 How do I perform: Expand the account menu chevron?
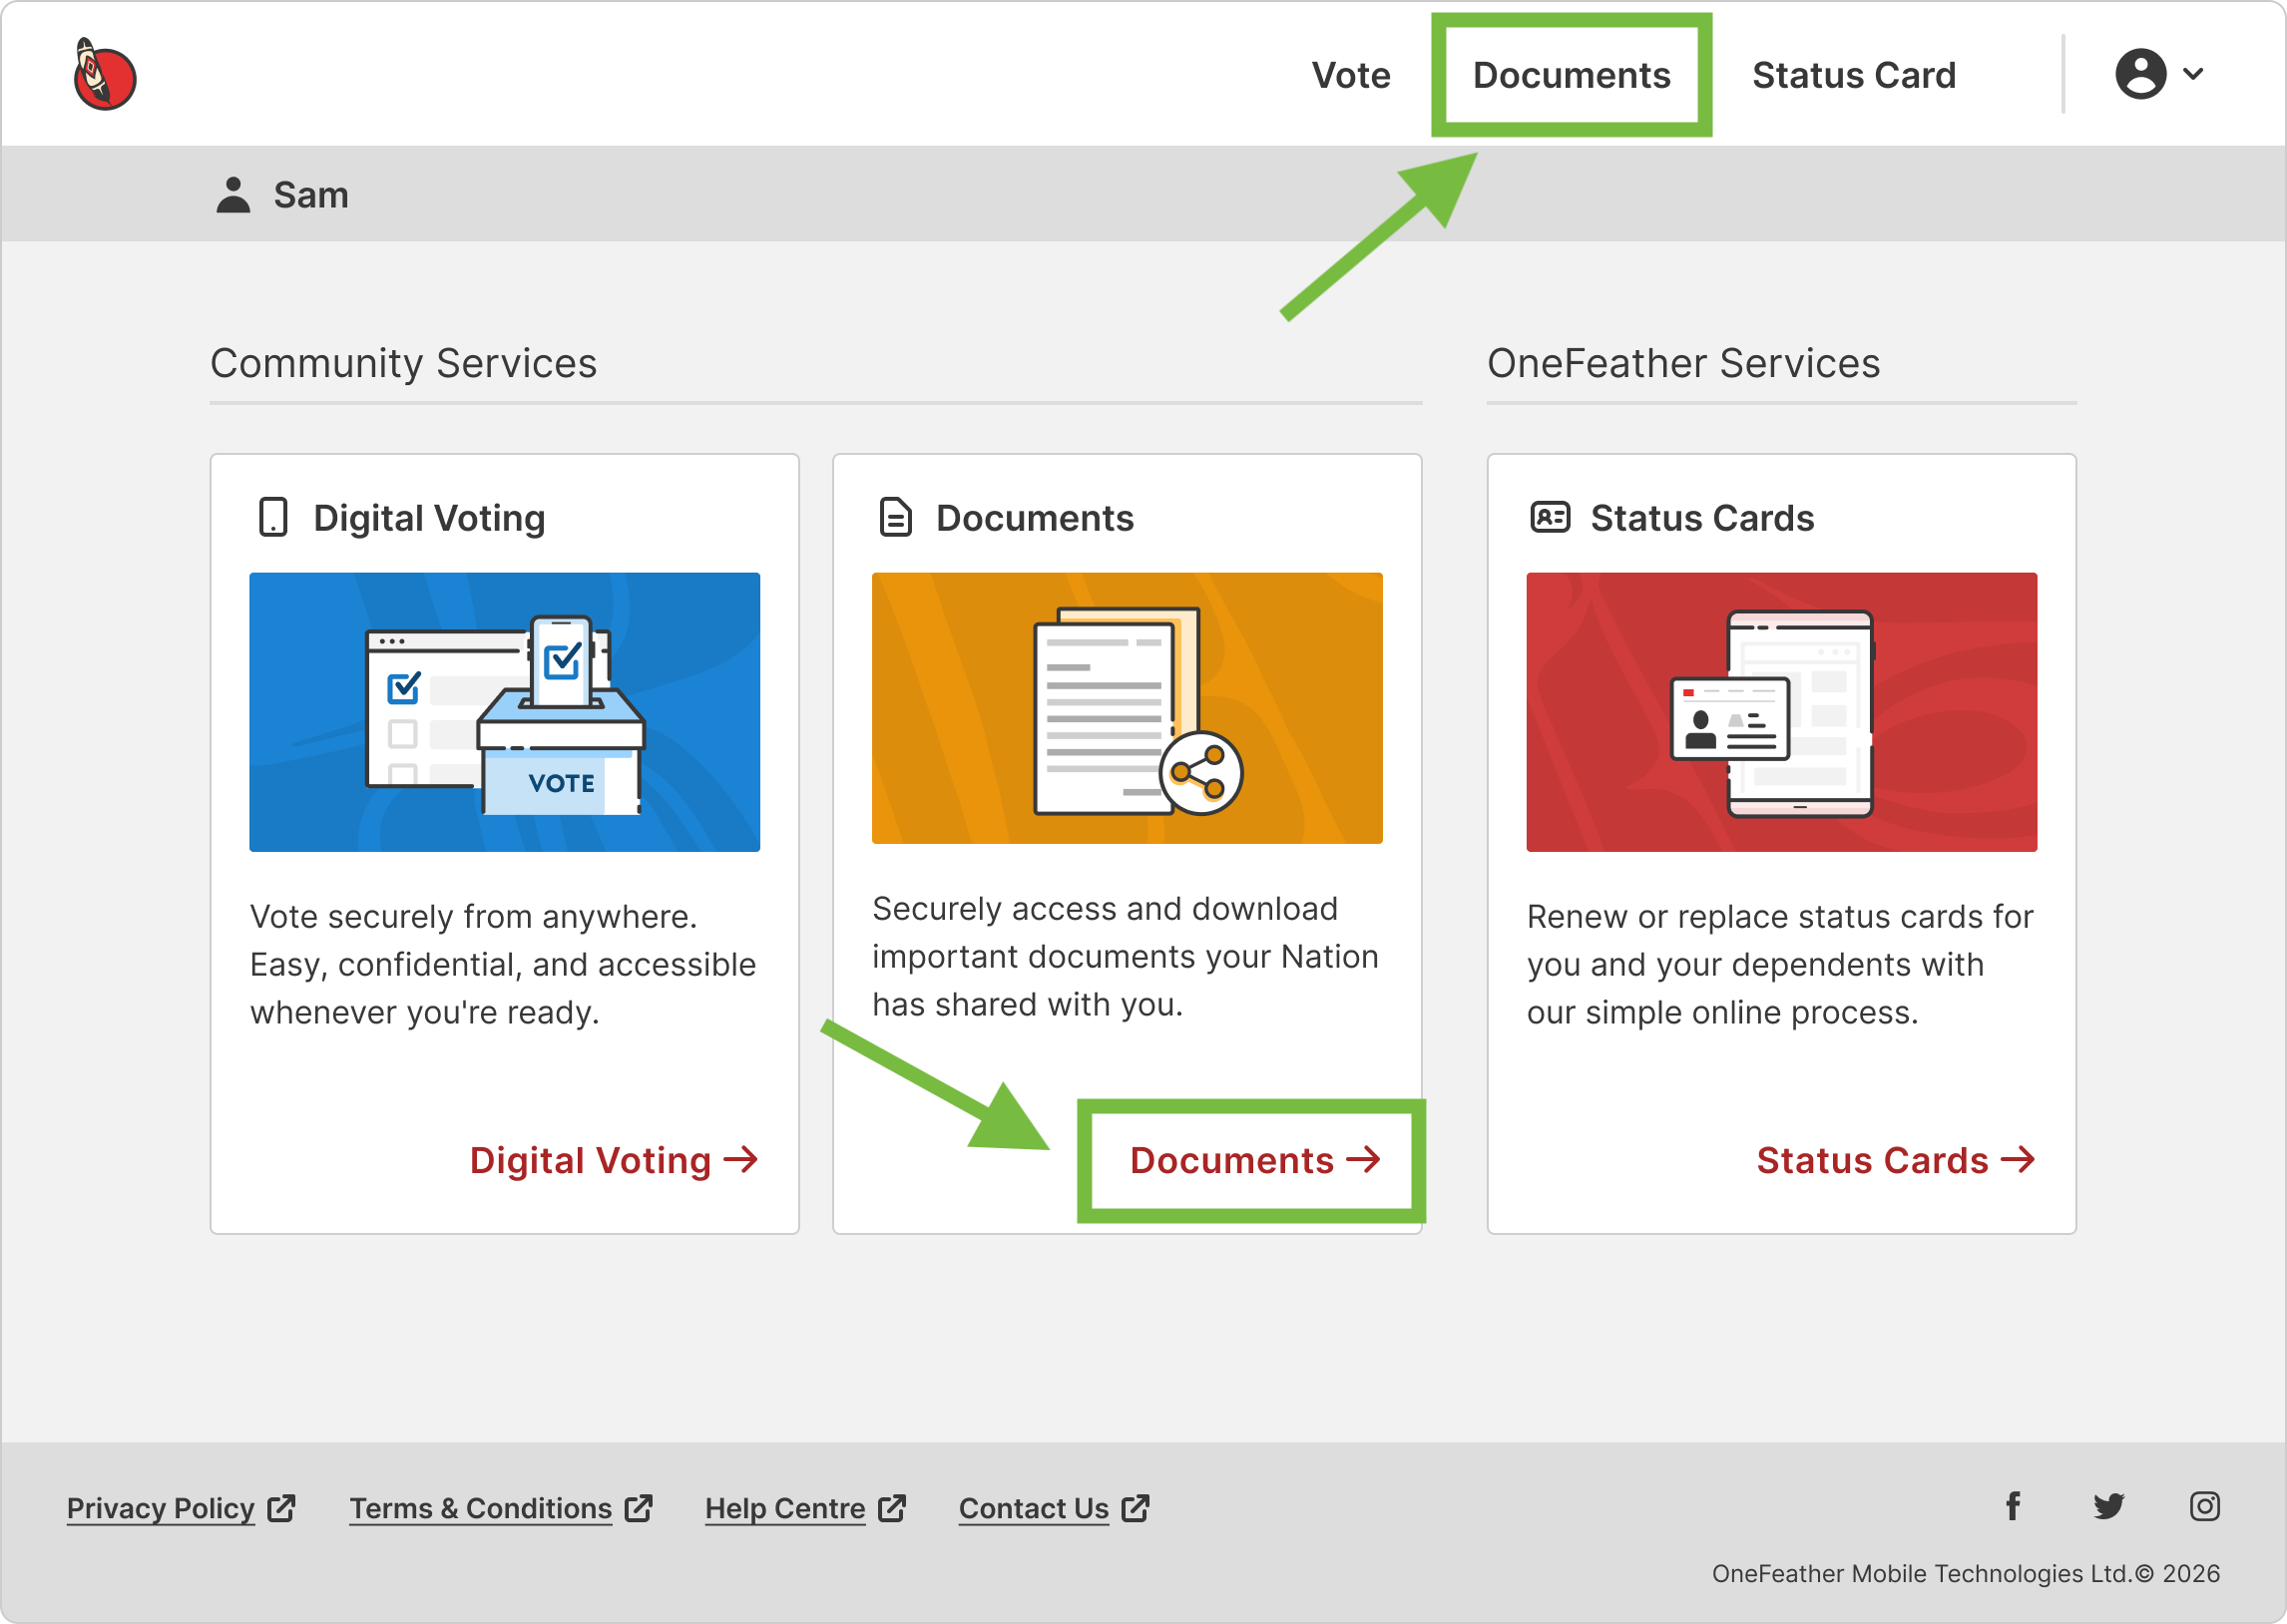2193,74
